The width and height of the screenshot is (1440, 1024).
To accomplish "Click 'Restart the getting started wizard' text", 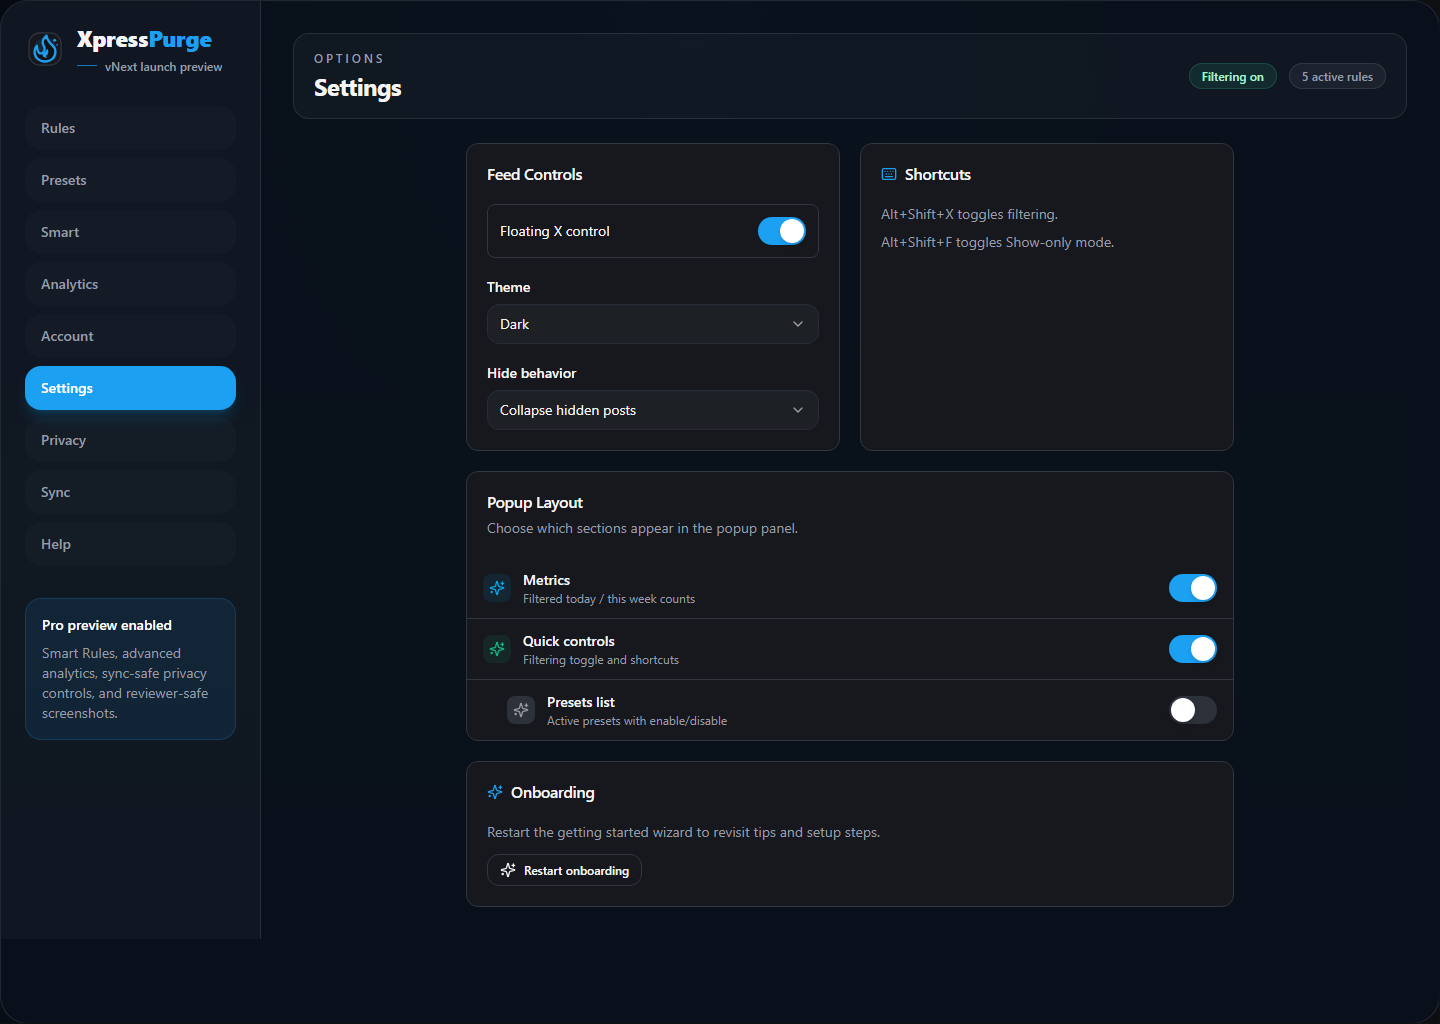I will pyautogui.click(x=683, y=832).
